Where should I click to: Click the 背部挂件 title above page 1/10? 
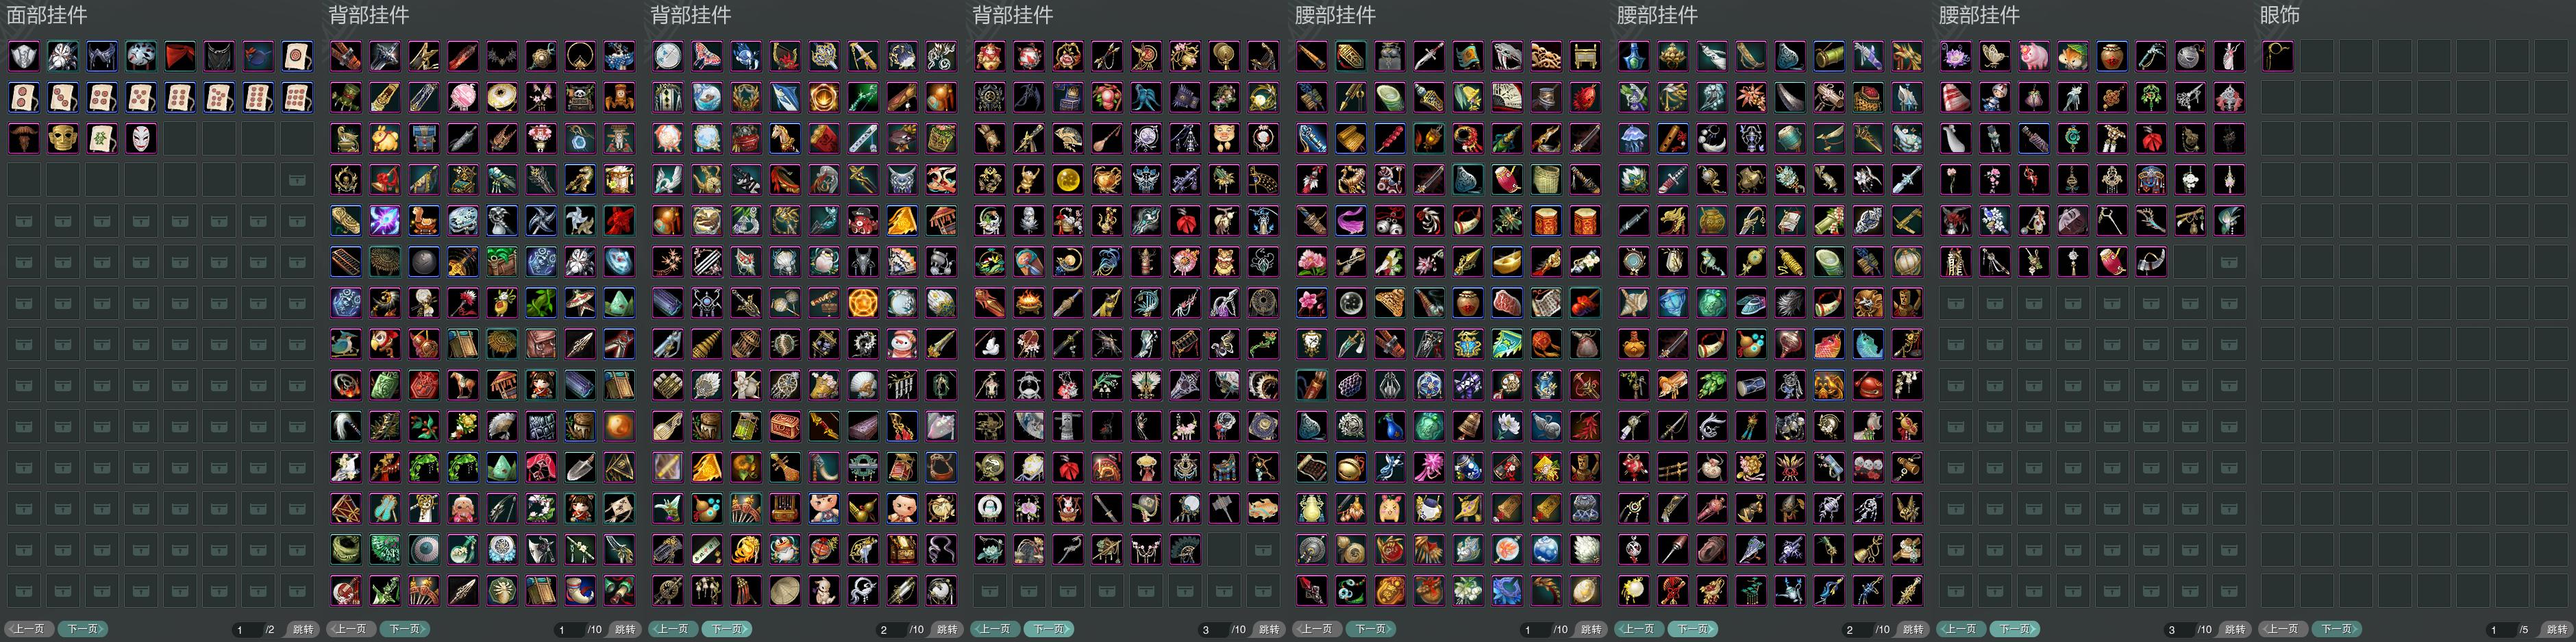[369, 15]
